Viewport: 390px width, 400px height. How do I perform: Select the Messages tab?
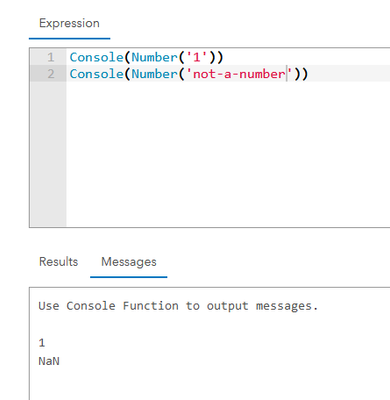click(x=129, y=262)
